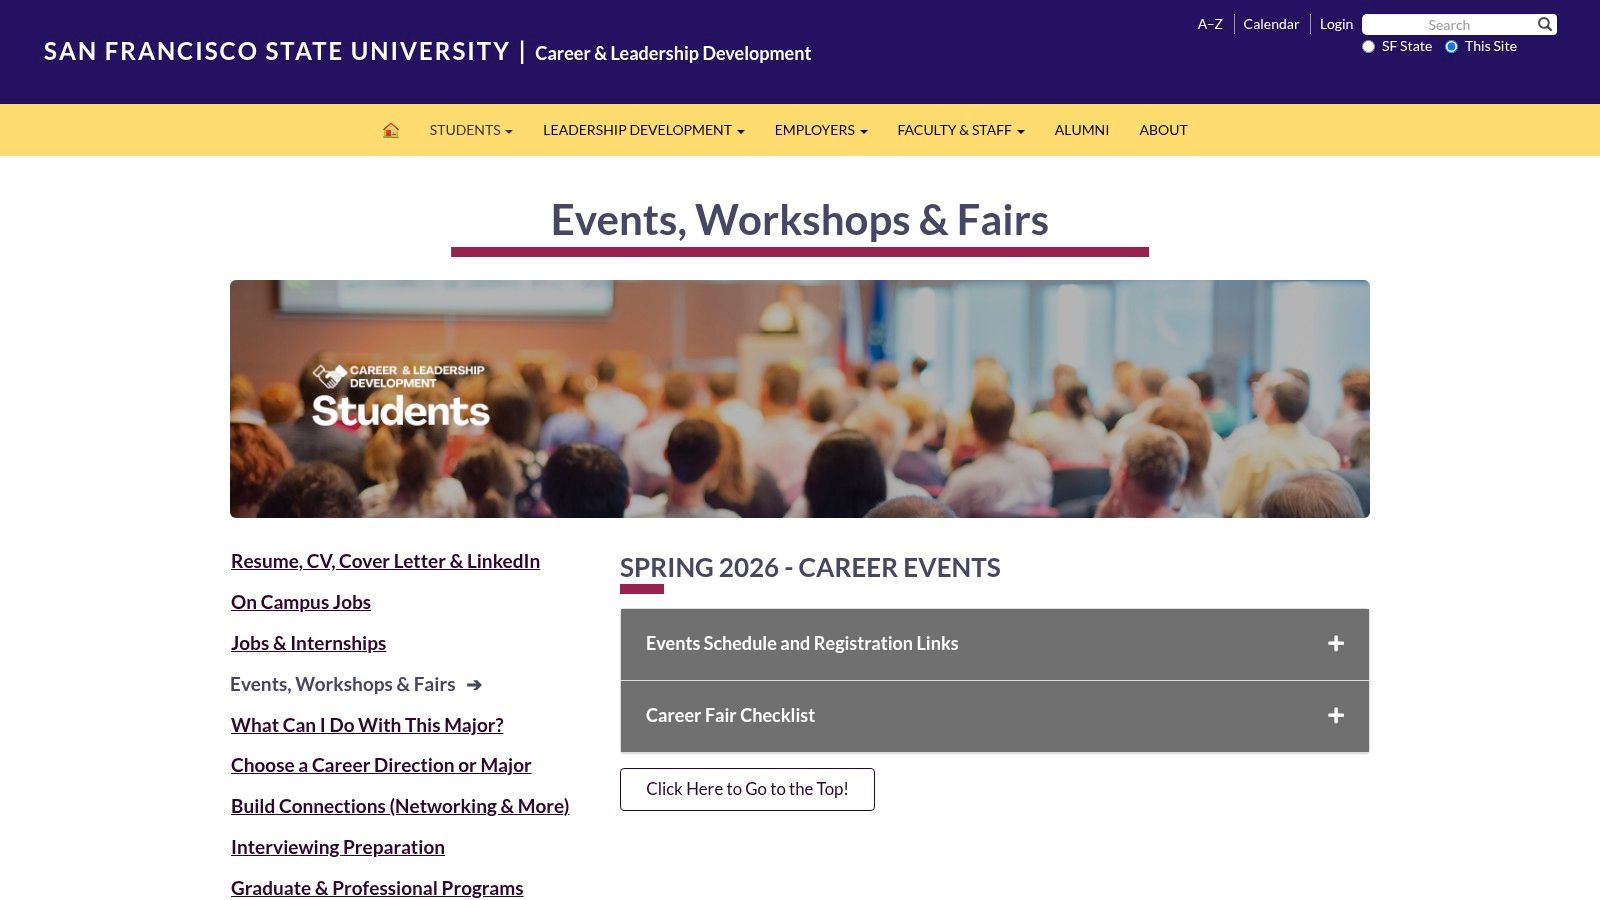Open Build Connections (Networking & More)
Screen dimensions: 1600x900
[x=400, y=806]
